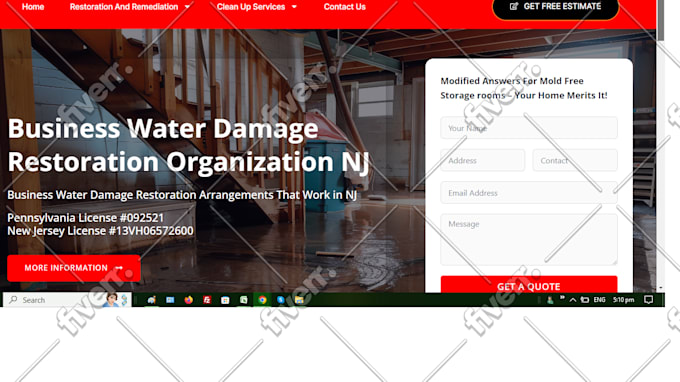Viewport: 680px width, 382px height.
Task: Click the arrow icon on MORE INFORMATION
Action: click(x=119, y=268)
